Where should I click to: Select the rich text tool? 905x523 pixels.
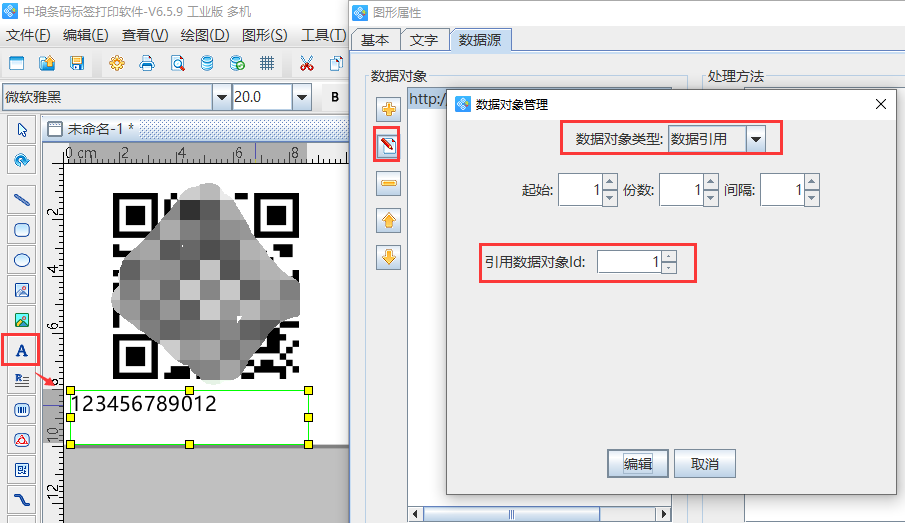(22, 380)
